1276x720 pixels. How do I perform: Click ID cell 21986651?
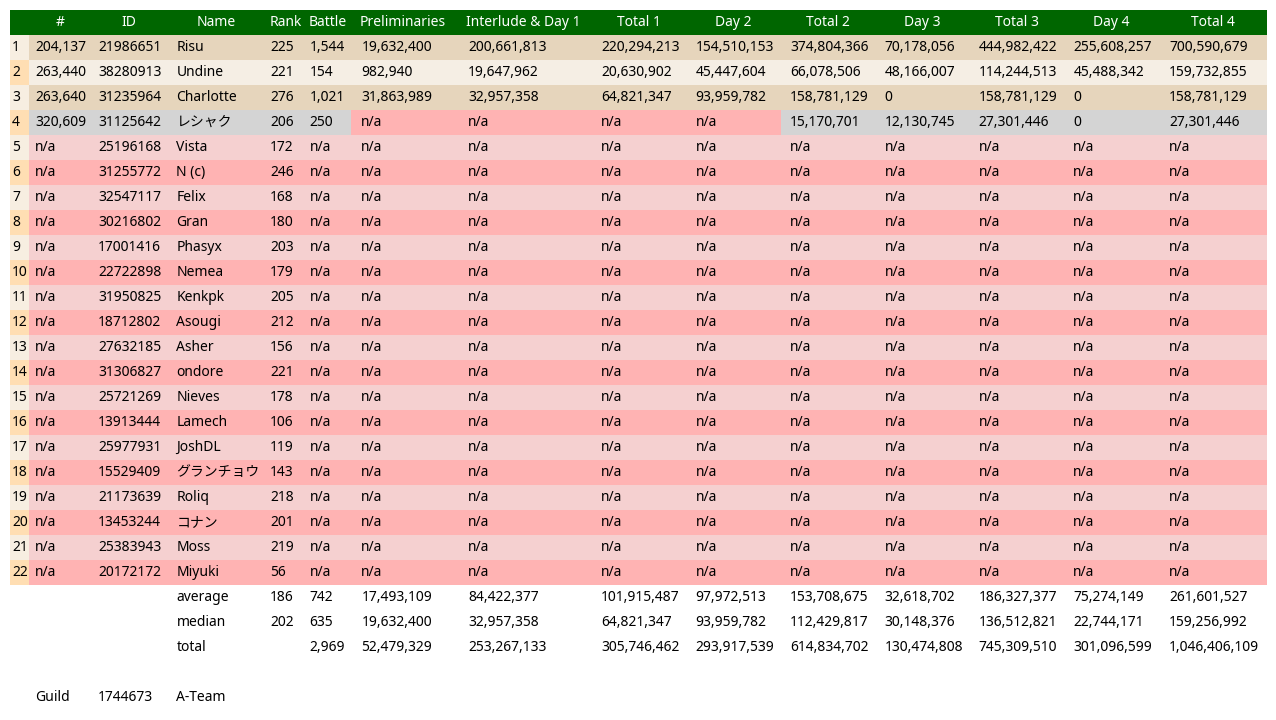click(x=129, y=47)
